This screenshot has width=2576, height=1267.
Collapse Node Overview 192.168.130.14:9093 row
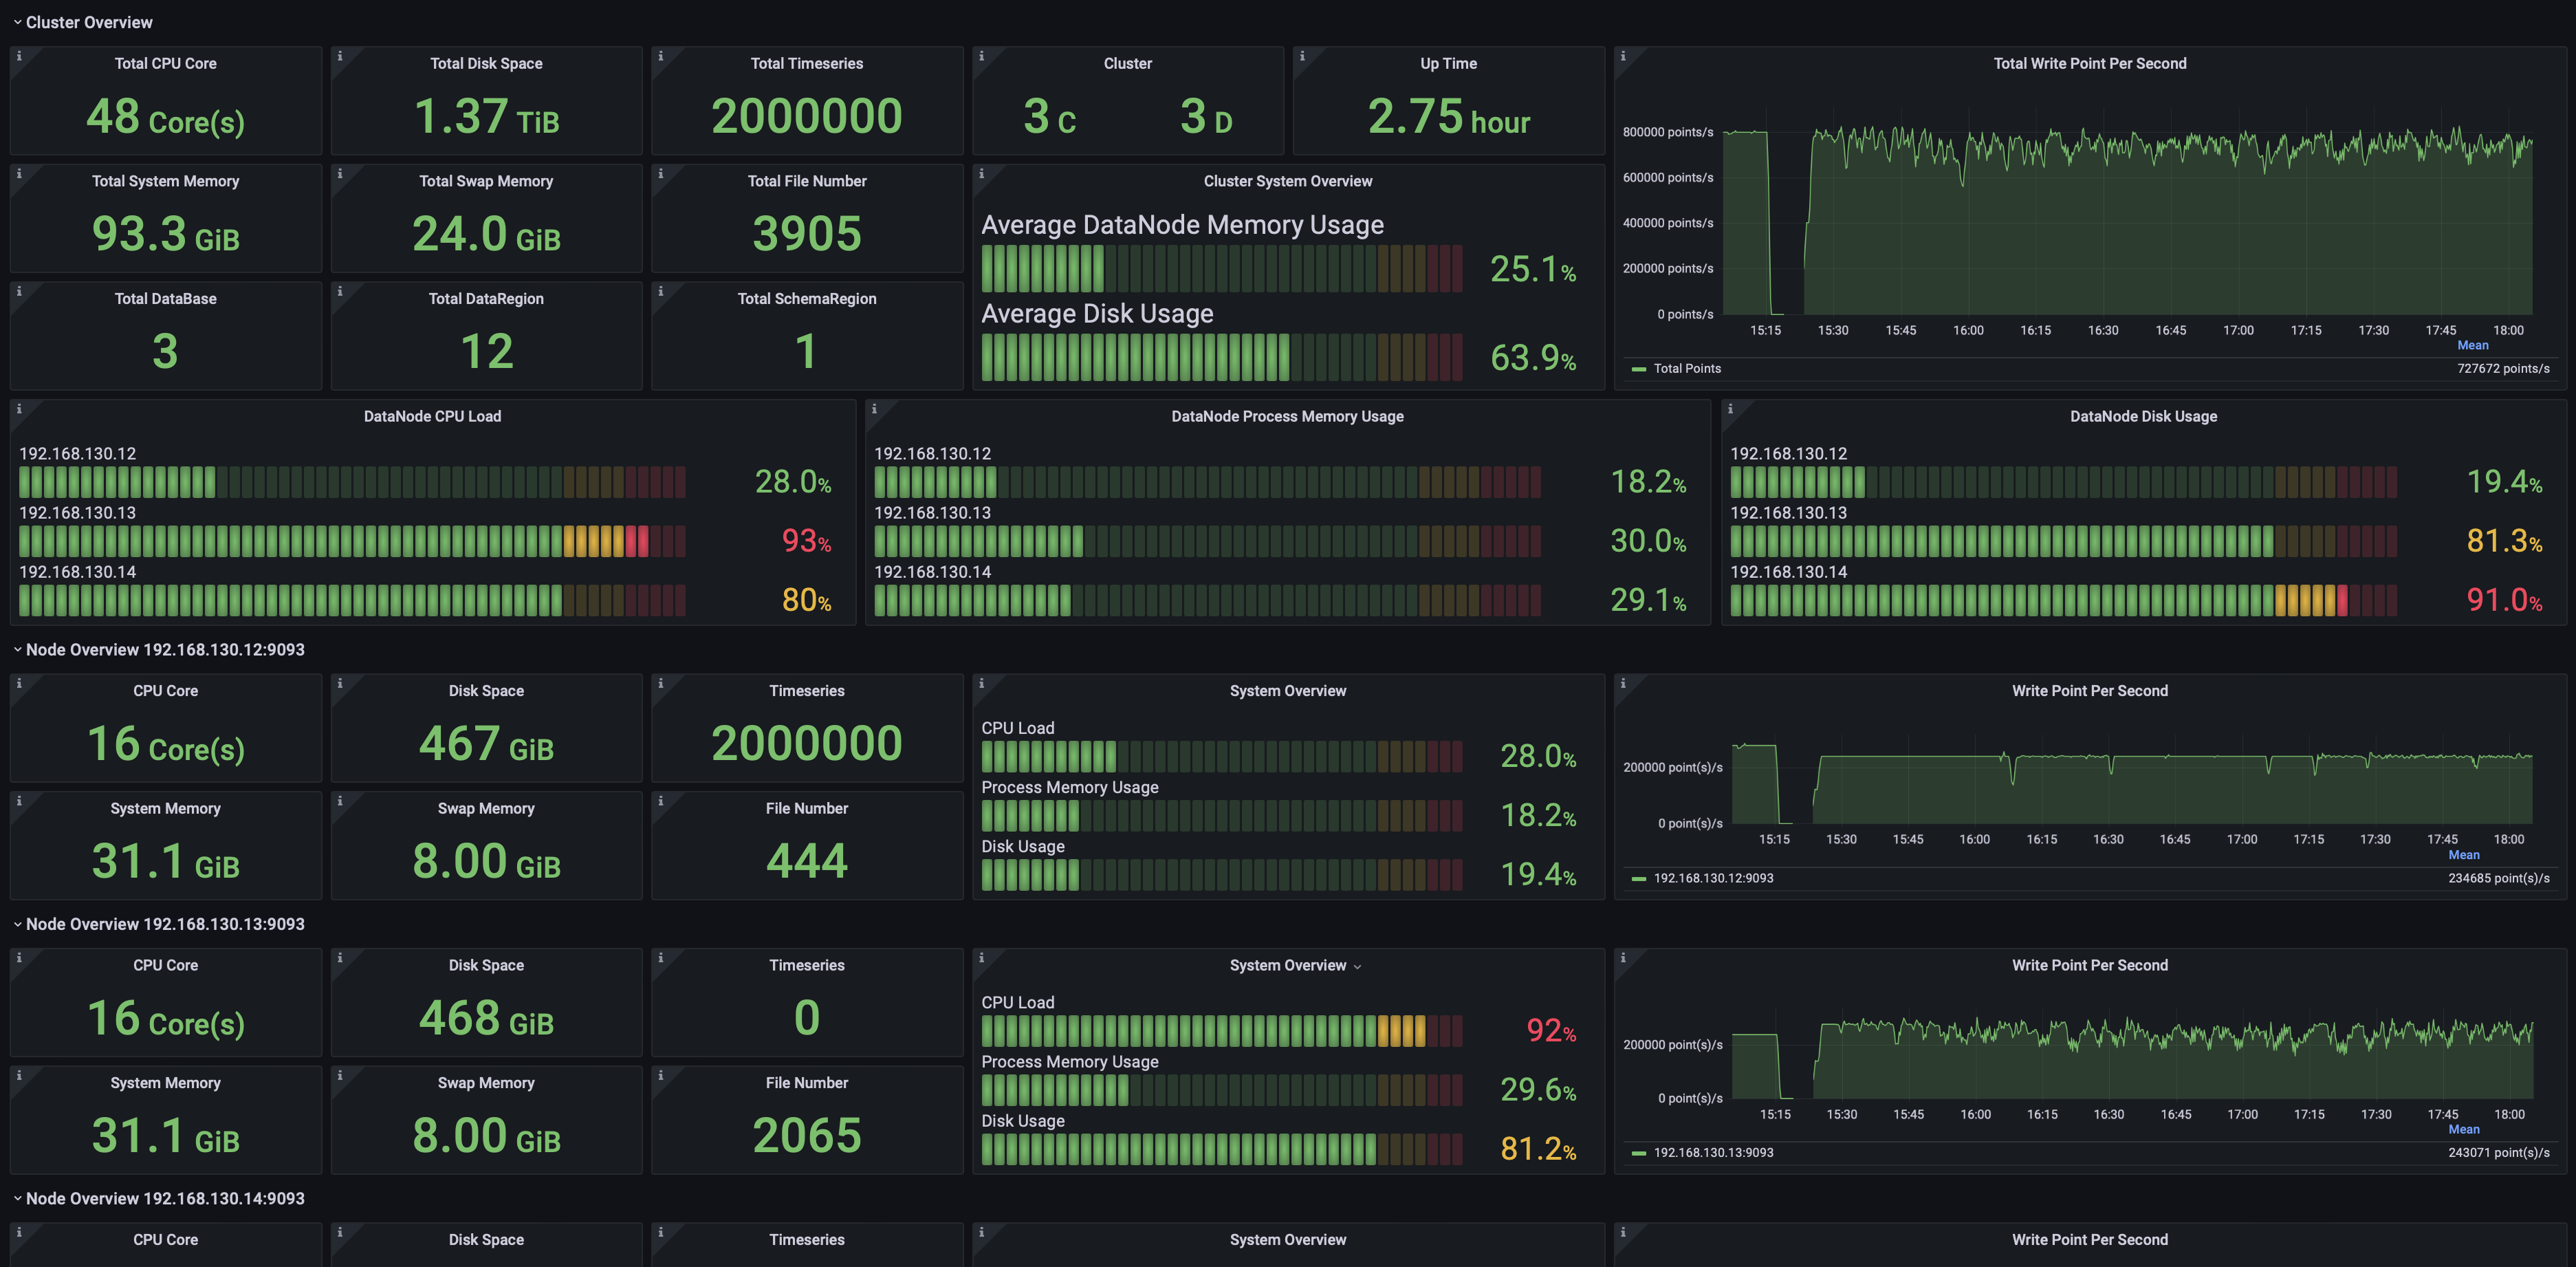(165, 1199)
